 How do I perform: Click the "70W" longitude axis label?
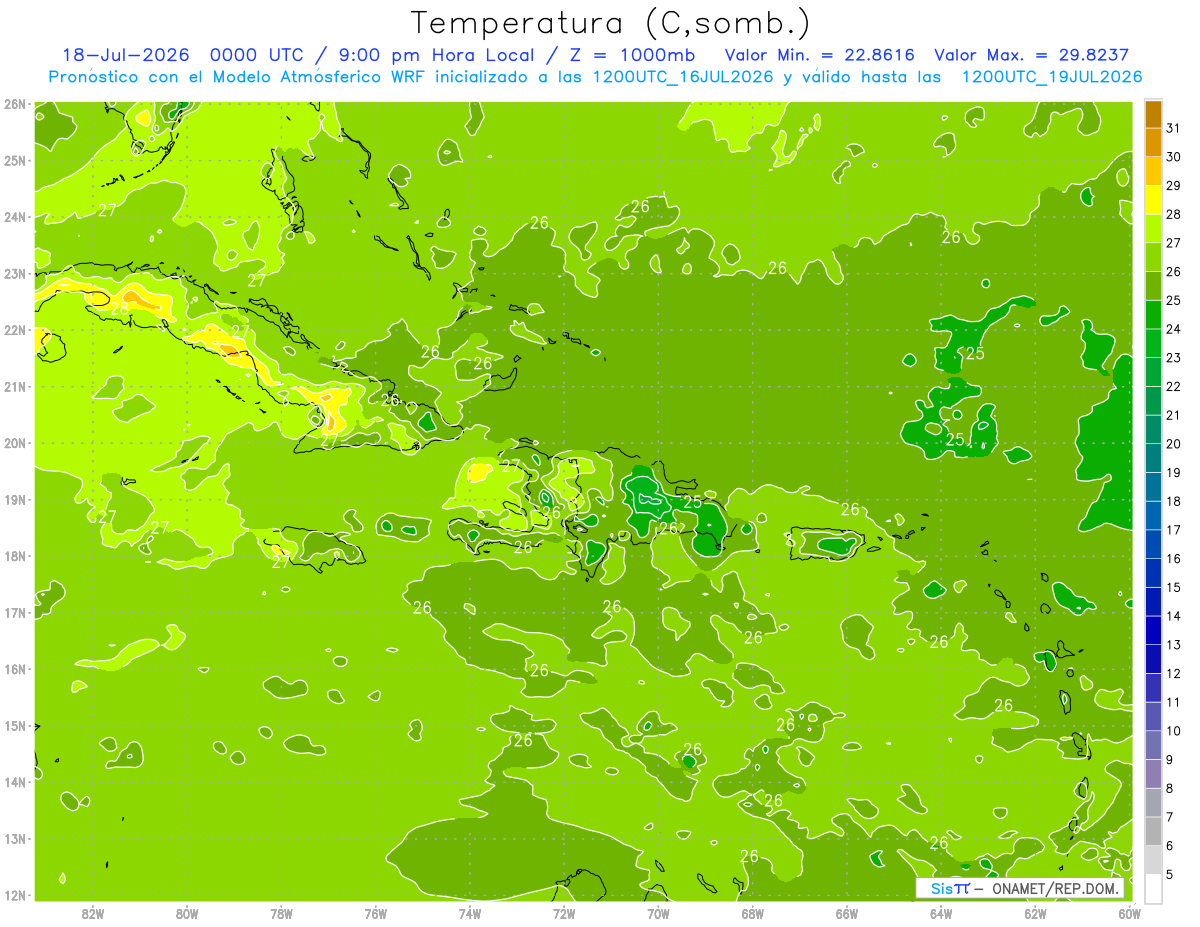tap(658, 913)
